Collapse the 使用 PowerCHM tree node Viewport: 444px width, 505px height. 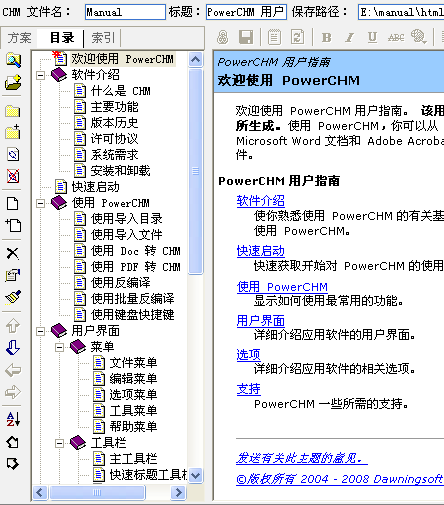pos(40,203)
